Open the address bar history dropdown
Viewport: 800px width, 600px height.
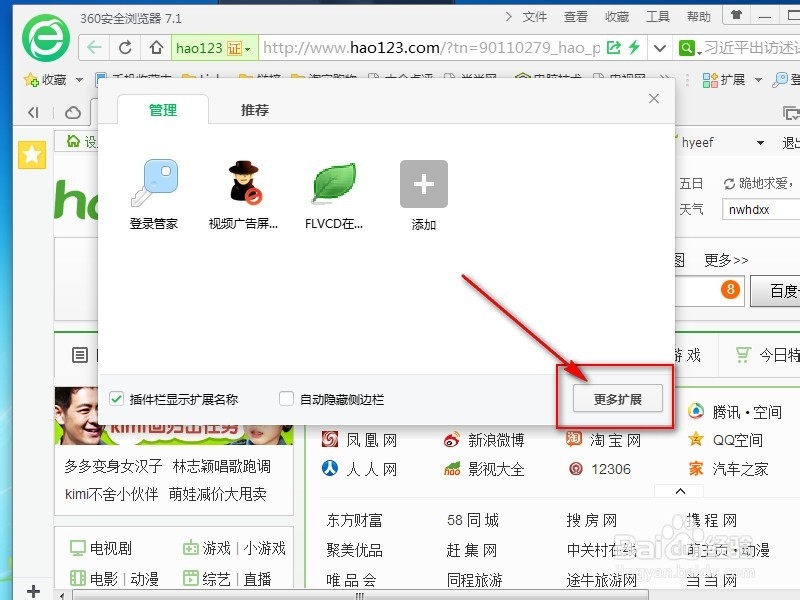click(660, 48)
